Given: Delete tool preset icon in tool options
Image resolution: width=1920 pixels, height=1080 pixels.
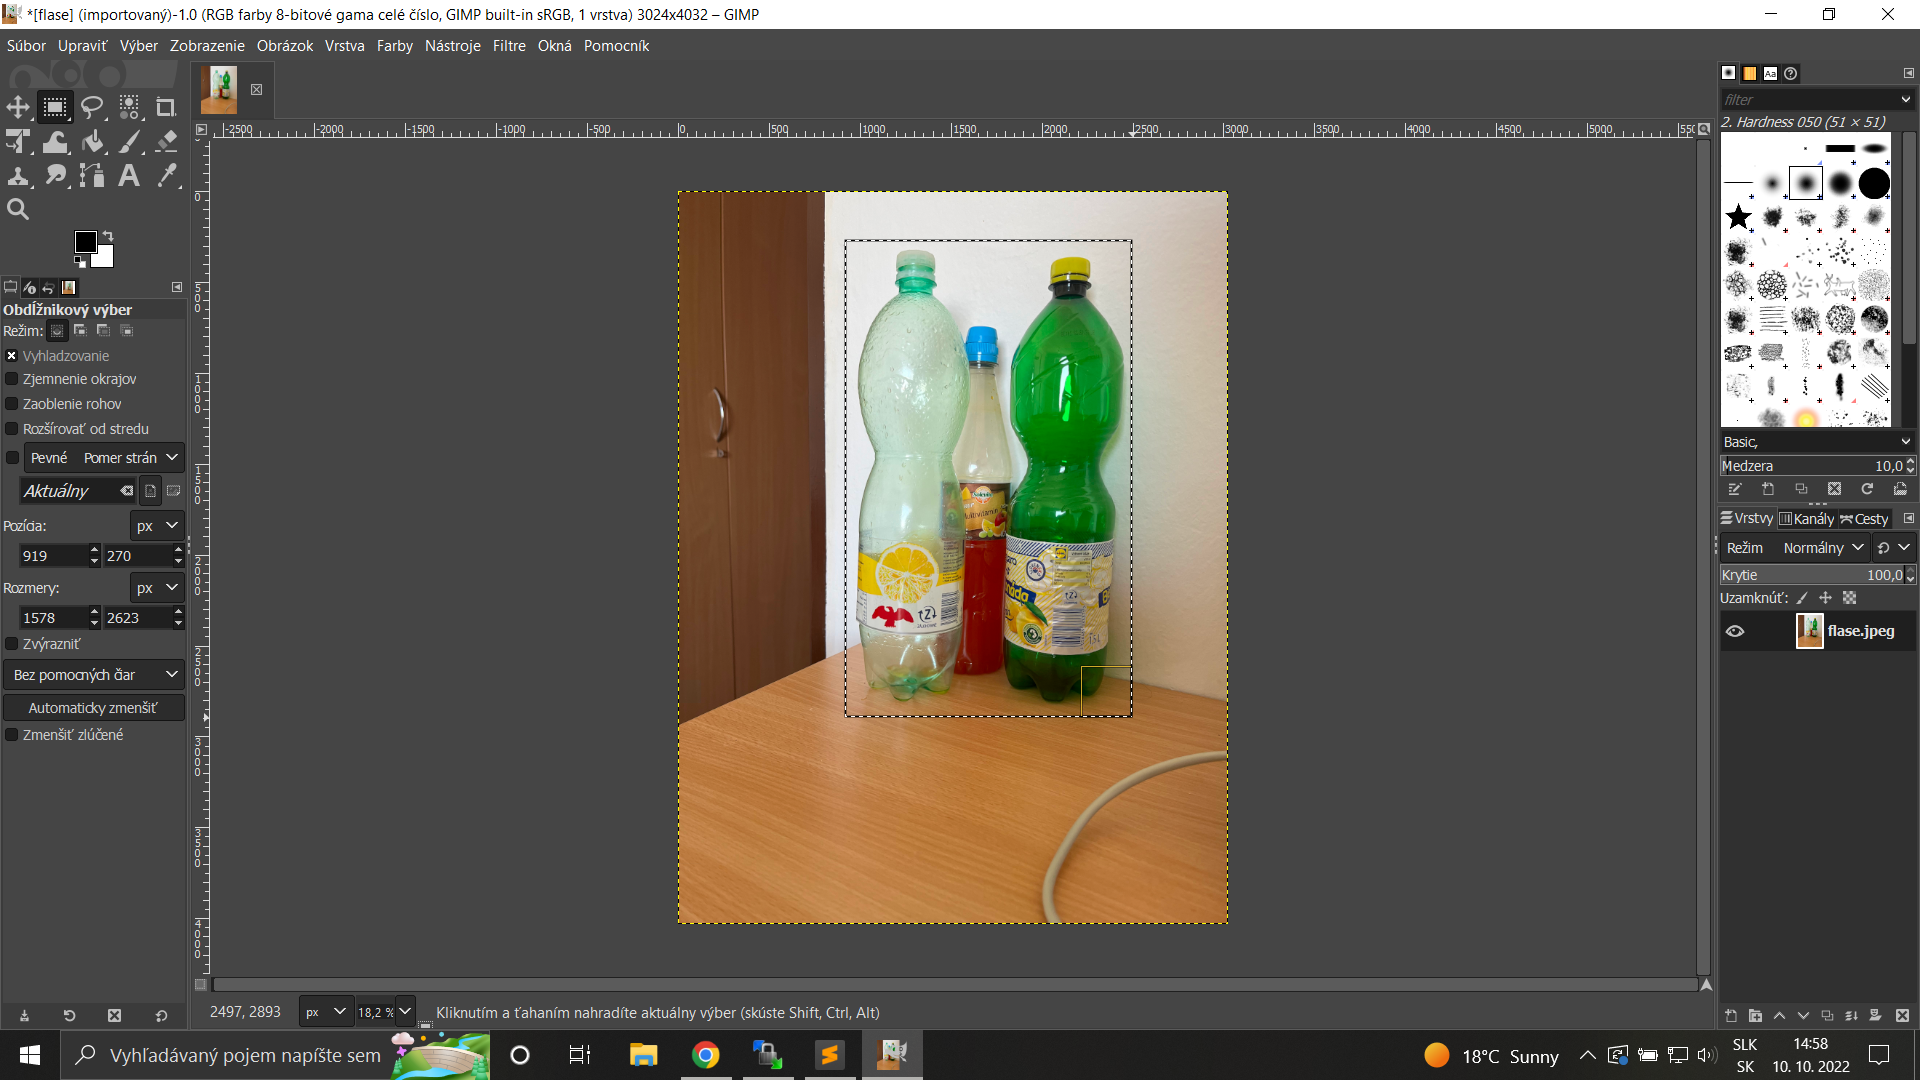Looking at the screenshot, I should click(114, 1015).
